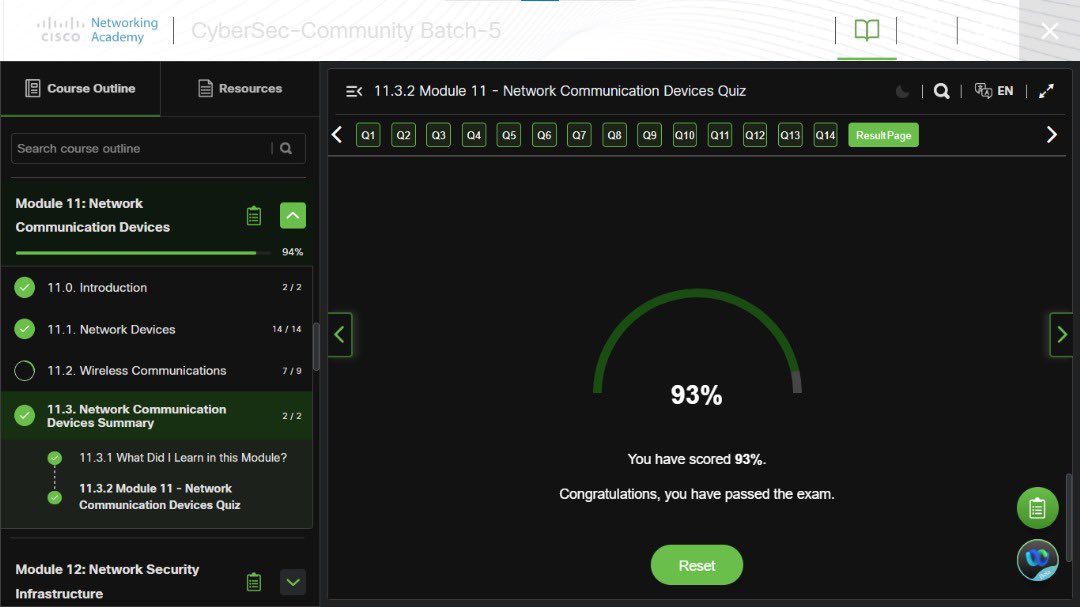Go to question Q5

(509, 135)
